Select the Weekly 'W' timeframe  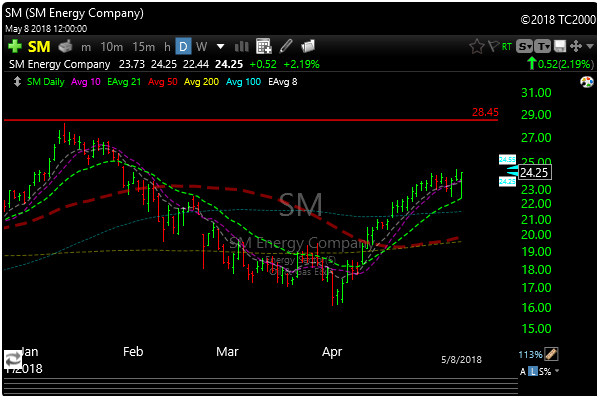tap(201, 47)
